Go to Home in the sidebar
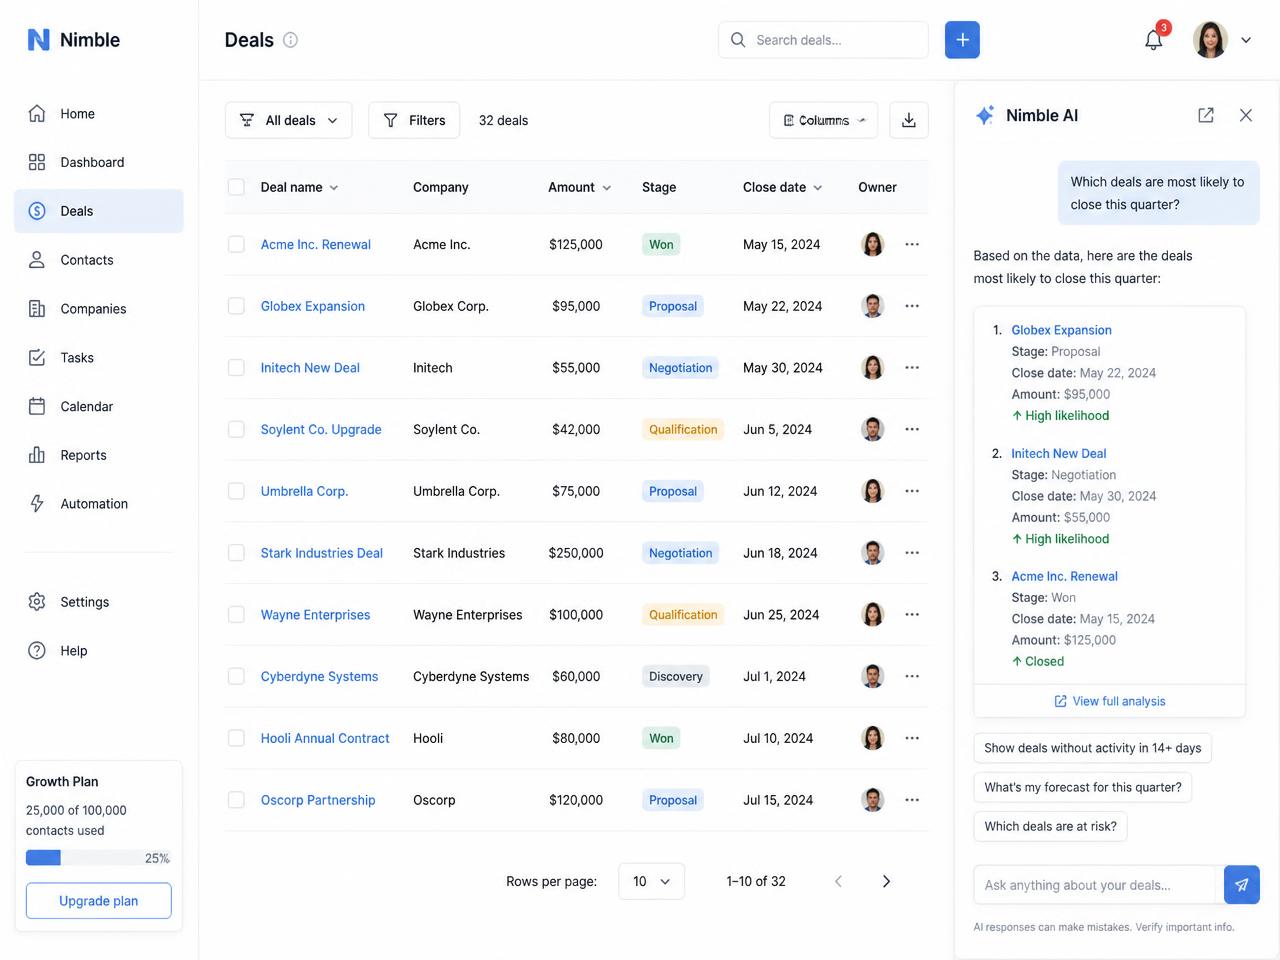Image resolution: width=1280 pixels, height=960 pixels. 98,114
